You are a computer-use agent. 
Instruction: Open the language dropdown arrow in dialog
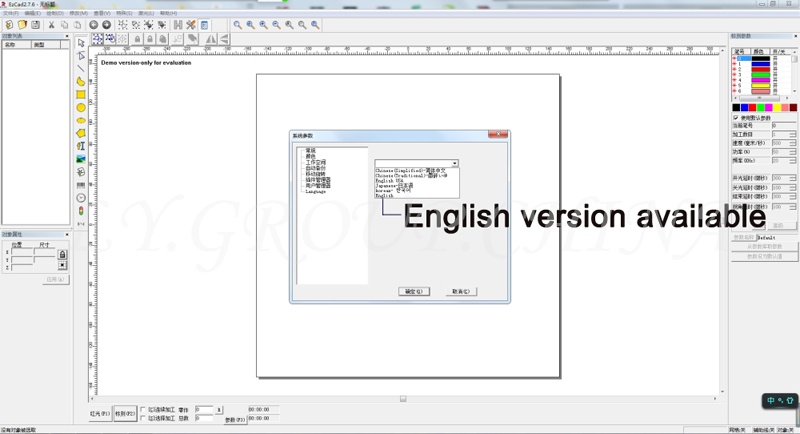455,163
